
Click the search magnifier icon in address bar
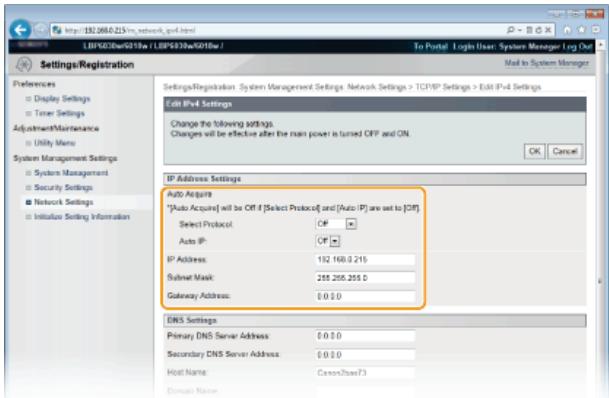[x=511, y=30]
